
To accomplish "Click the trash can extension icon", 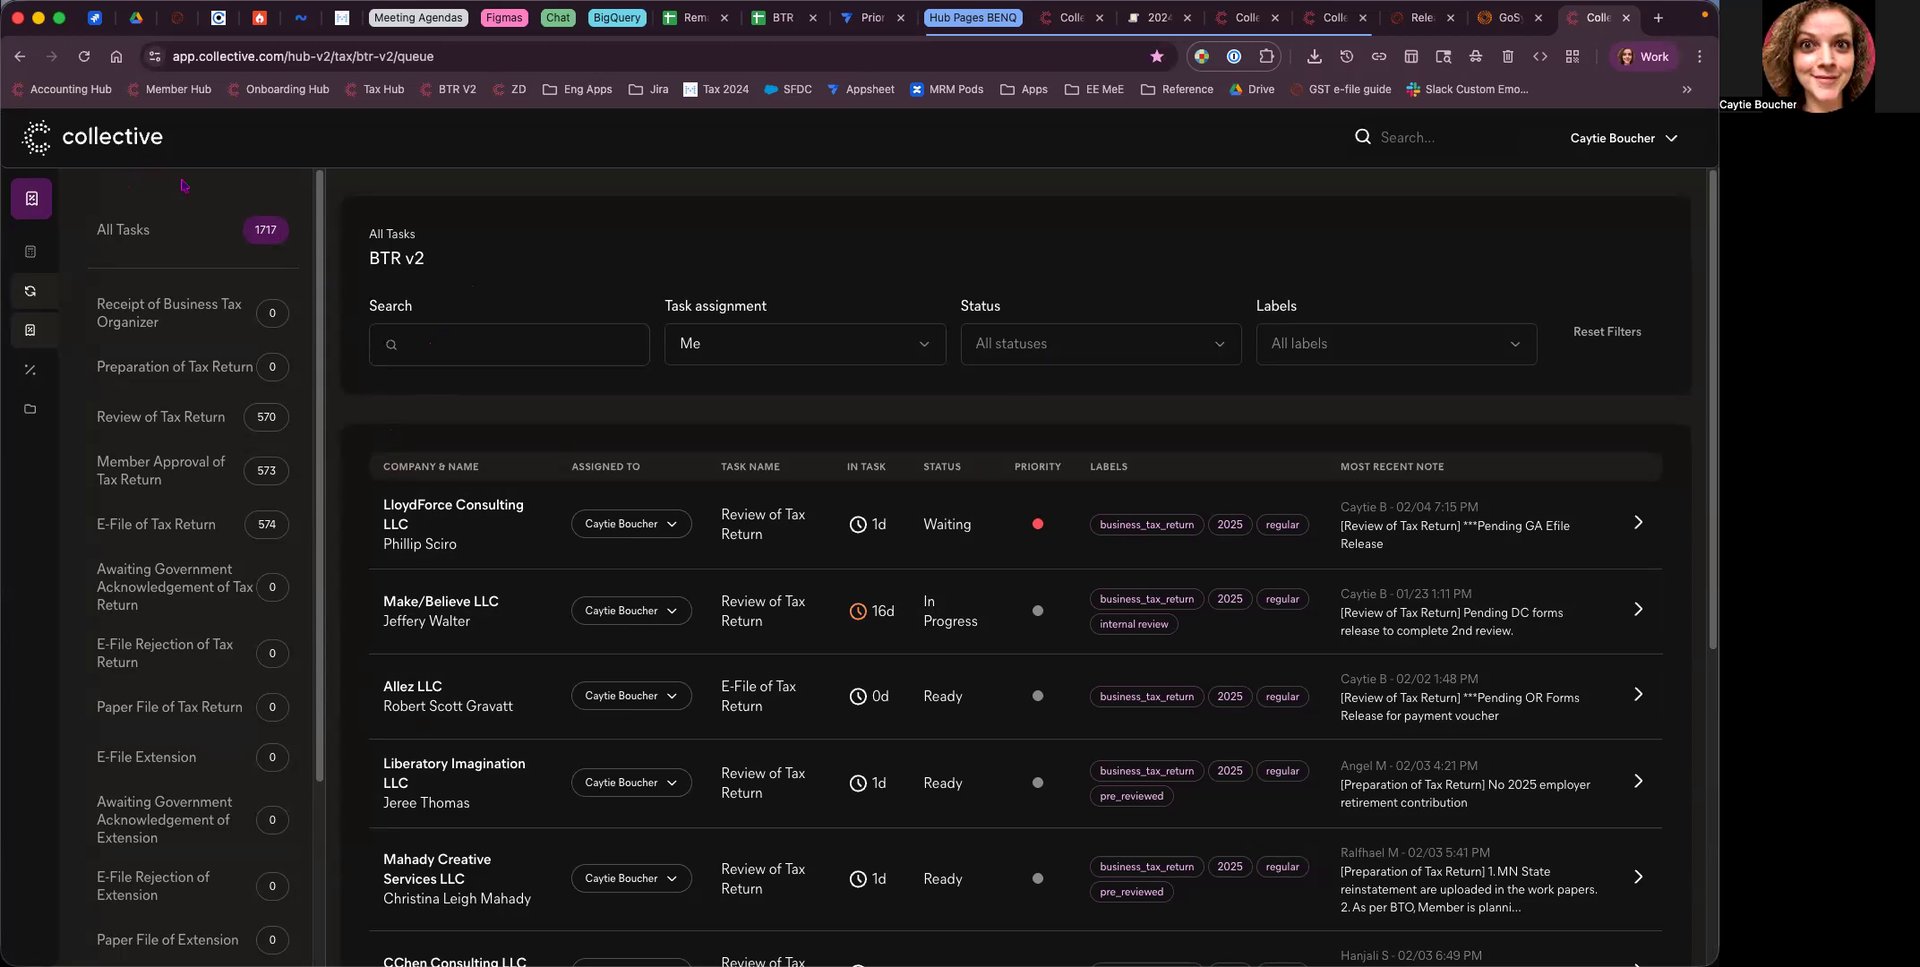I will [1508, 57].
